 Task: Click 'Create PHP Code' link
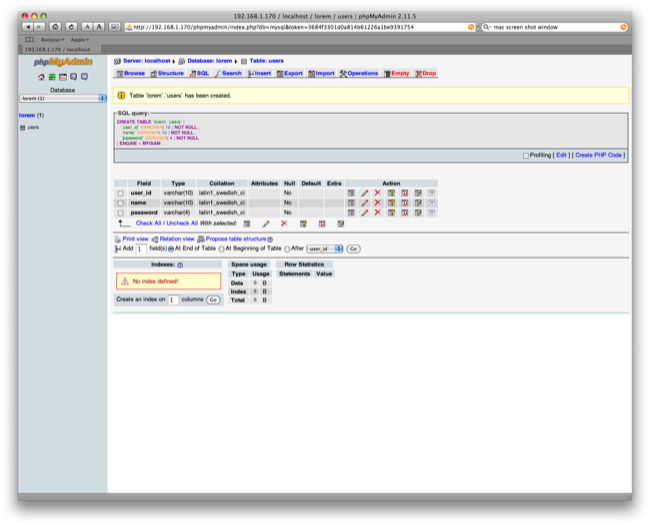click(598, 155)
